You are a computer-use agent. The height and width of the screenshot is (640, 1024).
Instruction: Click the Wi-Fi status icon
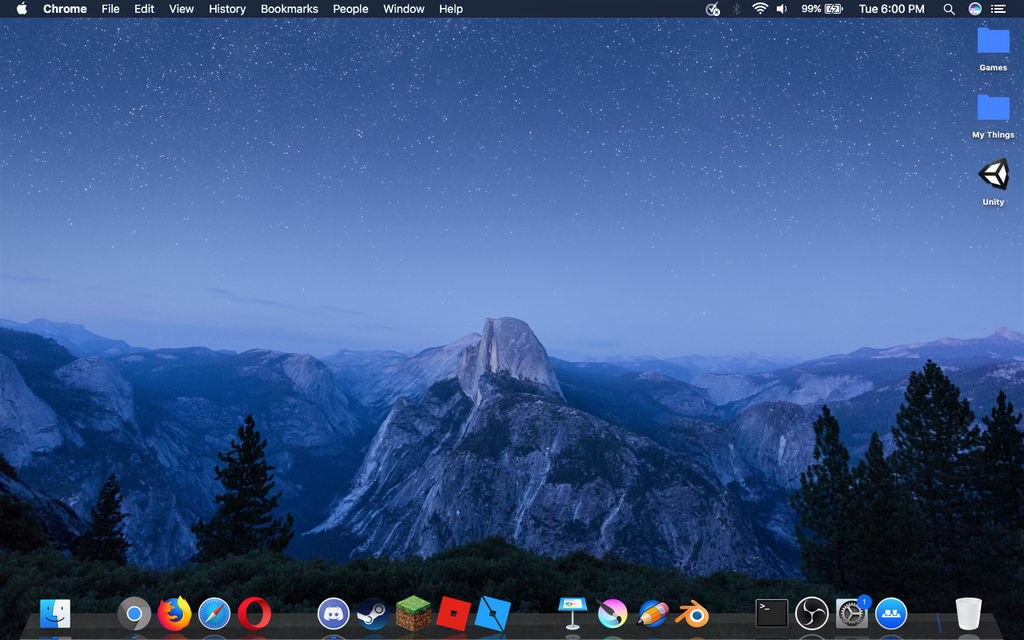point(760,9)
